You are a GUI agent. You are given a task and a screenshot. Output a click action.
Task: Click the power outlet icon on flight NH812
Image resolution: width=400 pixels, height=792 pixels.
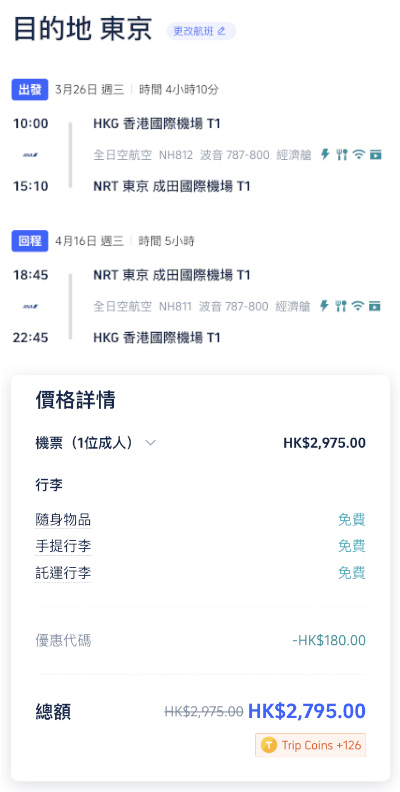(325, 155)
